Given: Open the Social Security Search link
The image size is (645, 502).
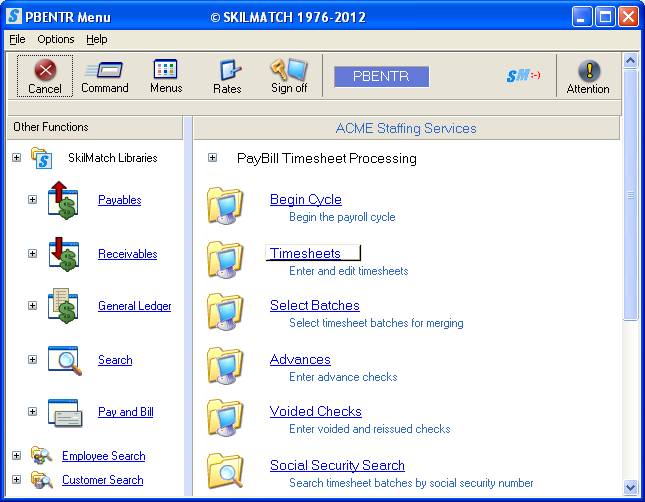Looking at the screenshot, I should (x=337, y=465).
